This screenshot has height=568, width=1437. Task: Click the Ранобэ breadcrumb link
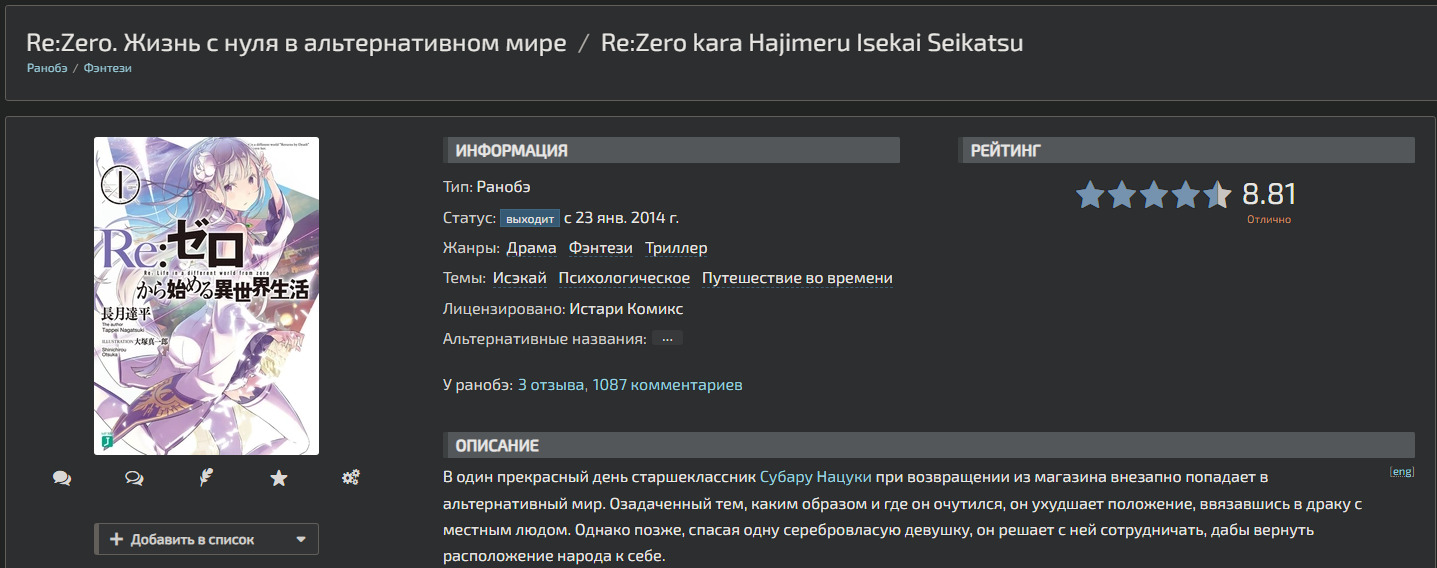click(47, 68)
